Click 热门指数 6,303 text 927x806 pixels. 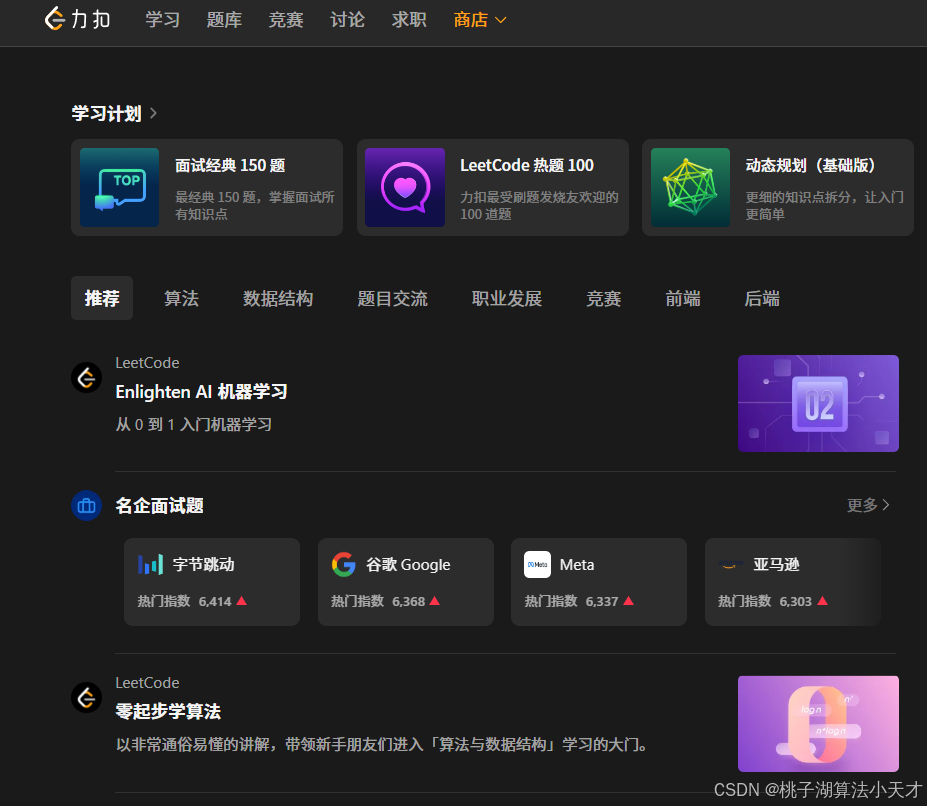tap(765, 601)
